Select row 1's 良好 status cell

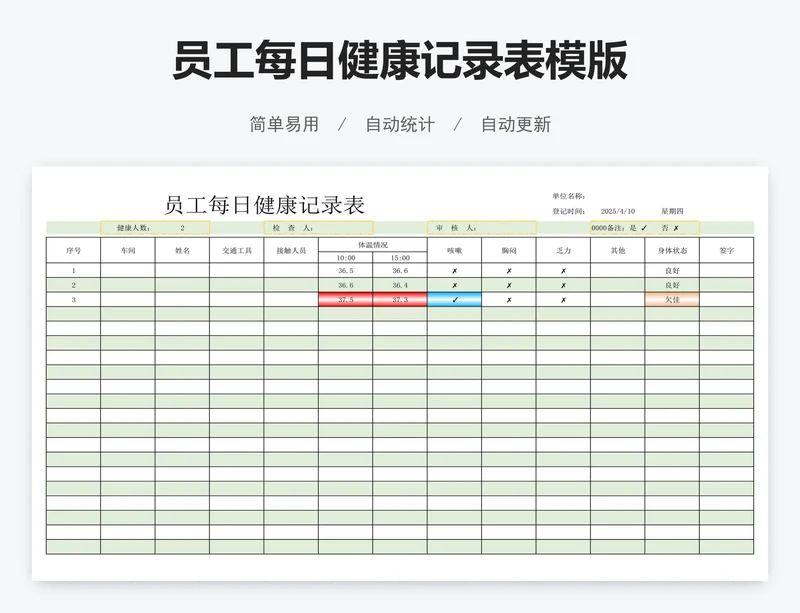672,271
